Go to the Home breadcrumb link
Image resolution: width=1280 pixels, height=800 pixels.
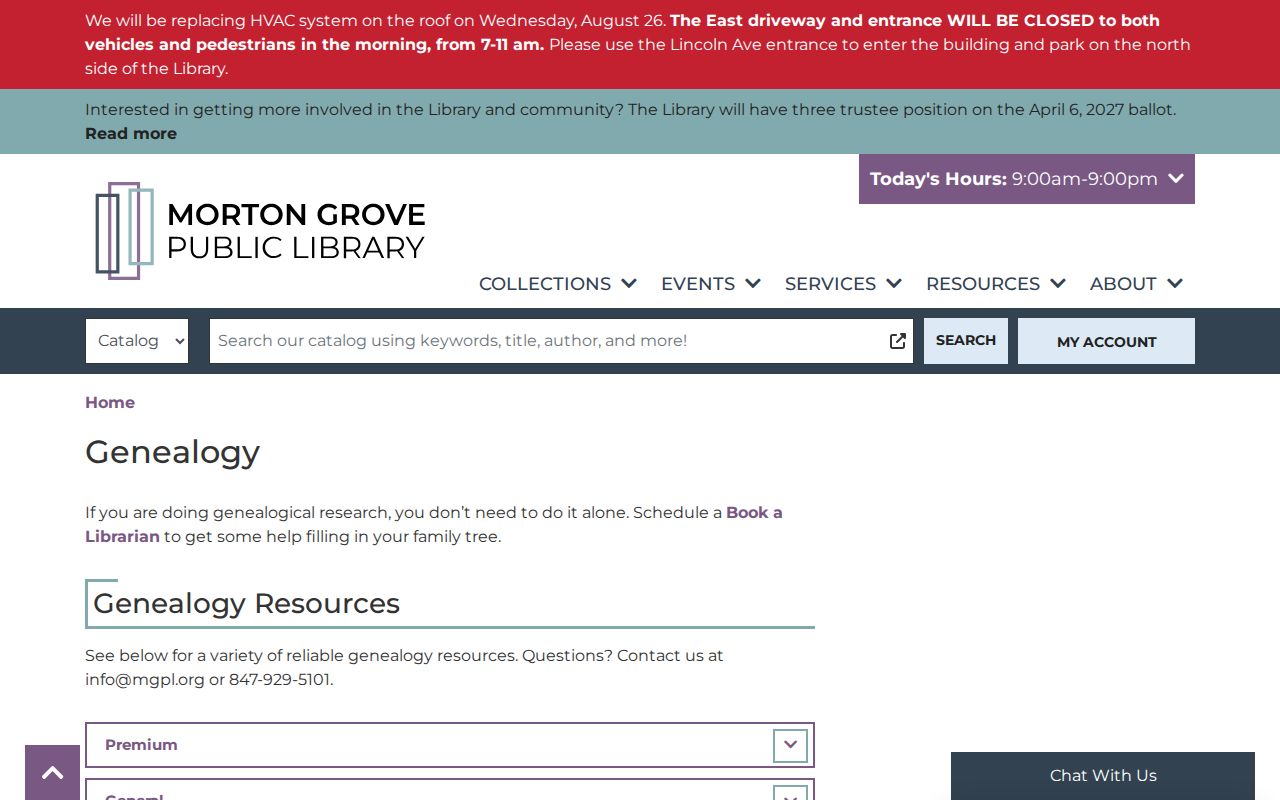pyautogui.click(x=110, y=402)
